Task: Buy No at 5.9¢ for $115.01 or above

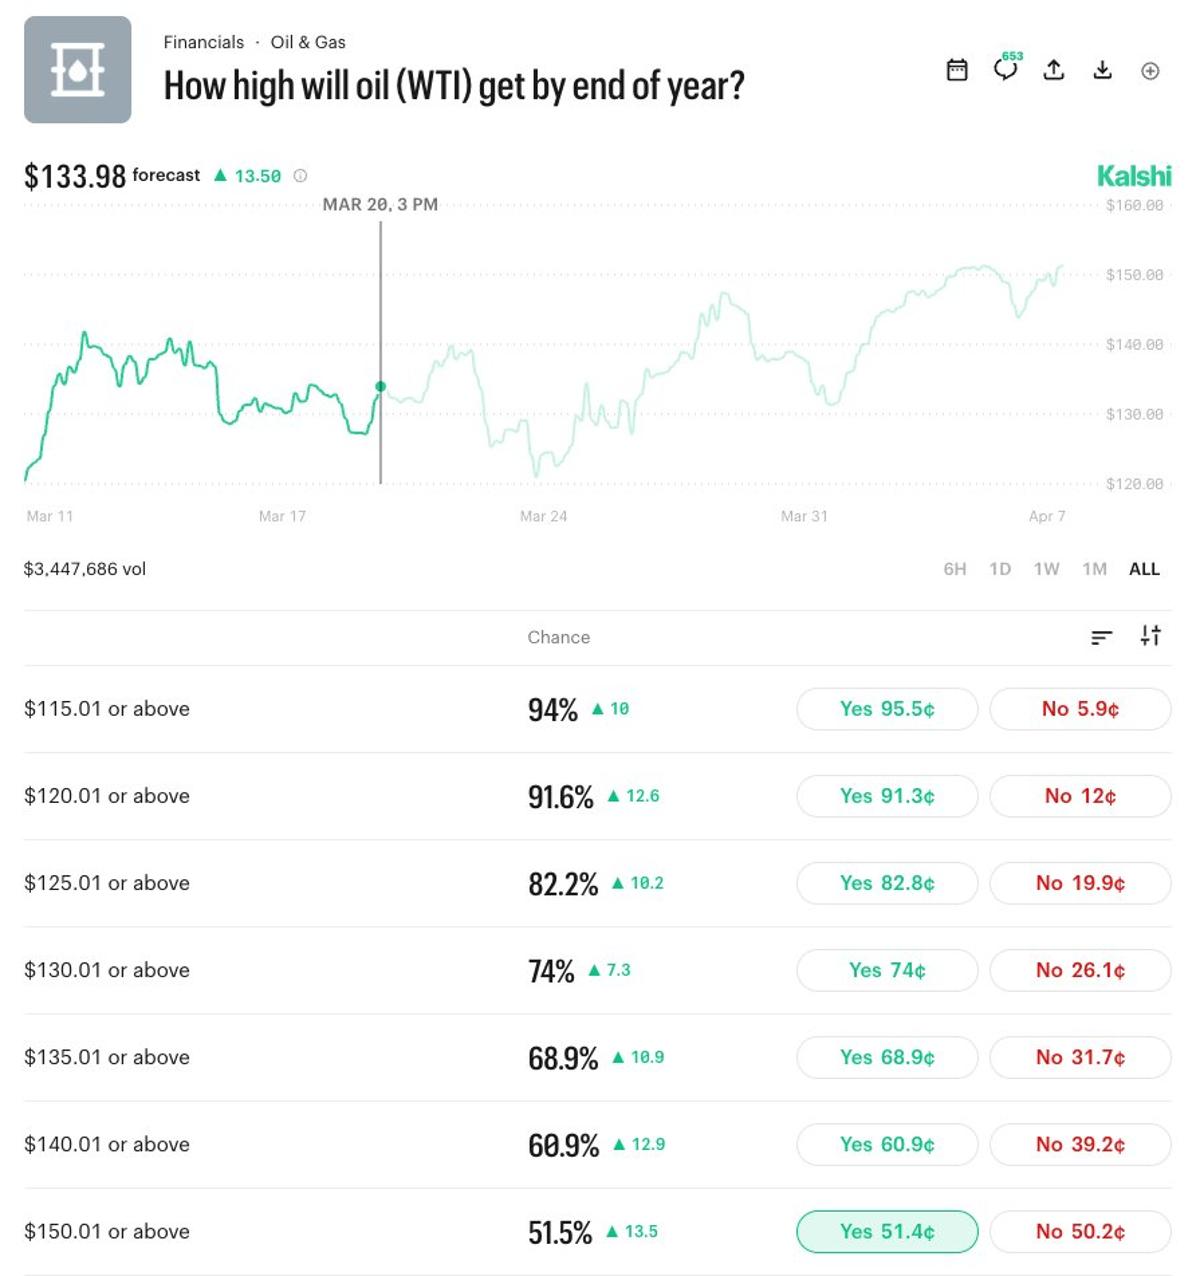Action: 1079,709
